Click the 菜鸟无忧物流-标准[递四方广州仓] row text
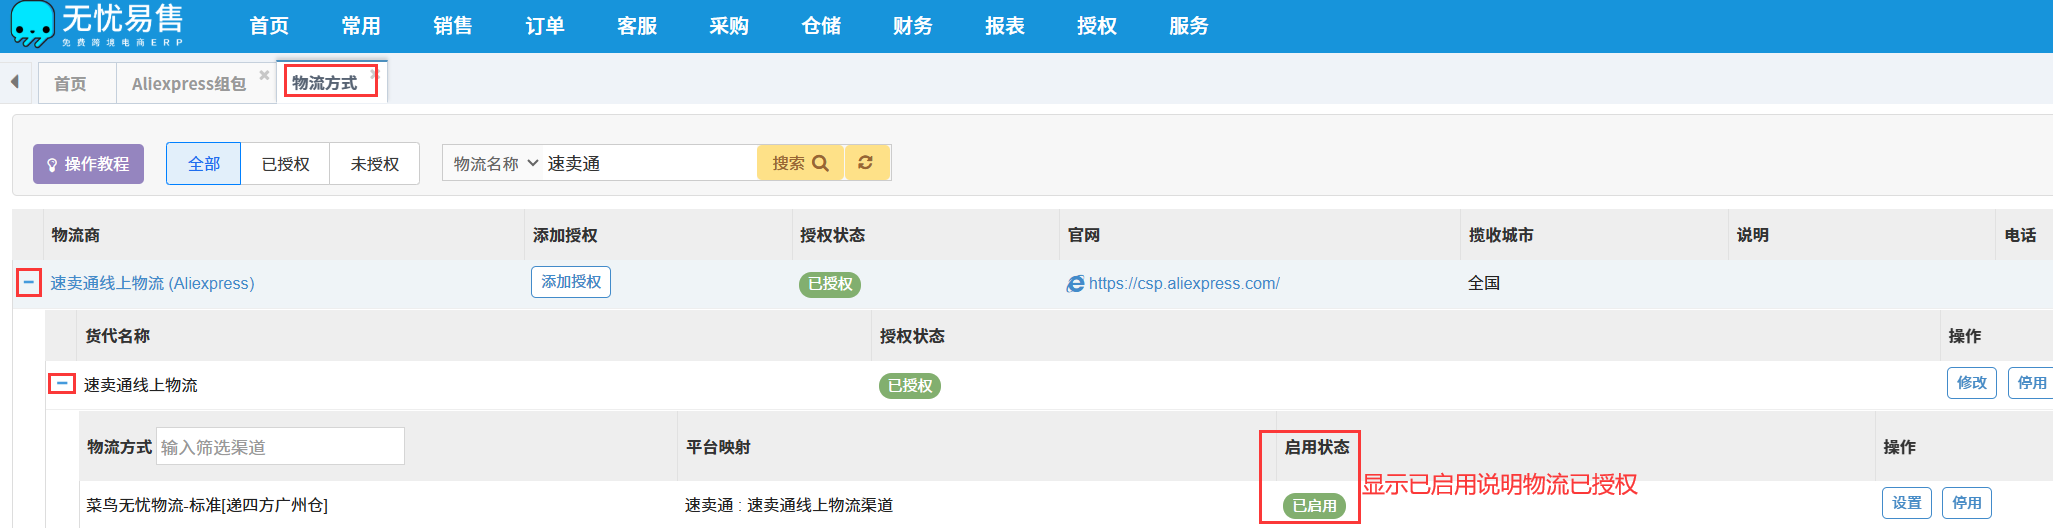This screenshot has height=528, width=2053. click(x=207, y=506)
